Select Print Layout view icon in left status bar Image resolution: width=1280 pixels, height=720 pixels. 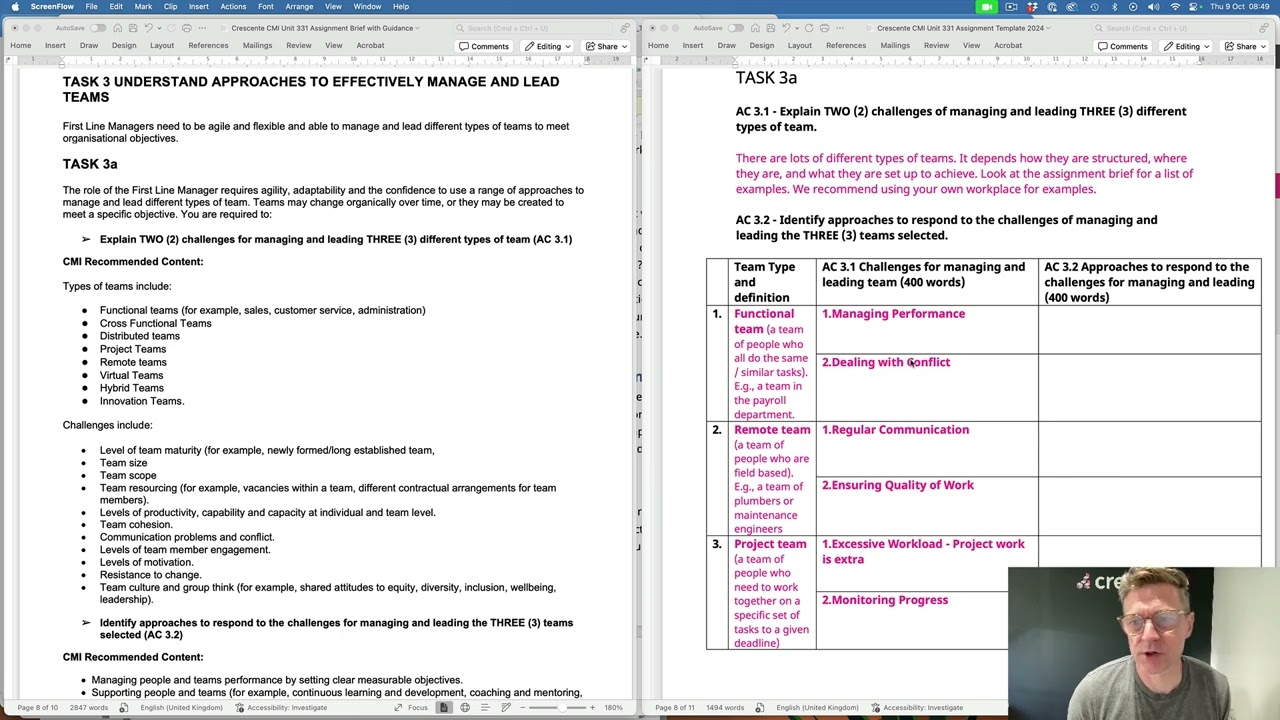[443, 708]
